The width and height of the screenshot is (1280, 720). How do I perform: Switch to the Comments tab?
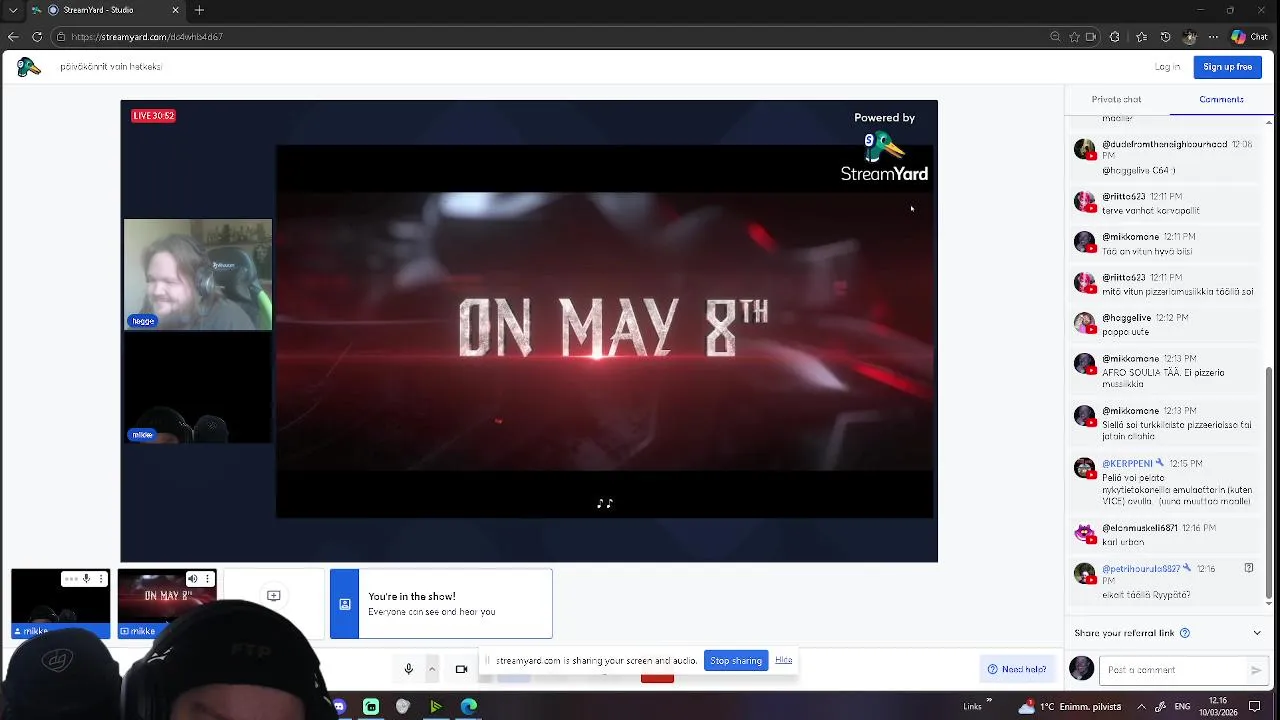[1221, 99]
